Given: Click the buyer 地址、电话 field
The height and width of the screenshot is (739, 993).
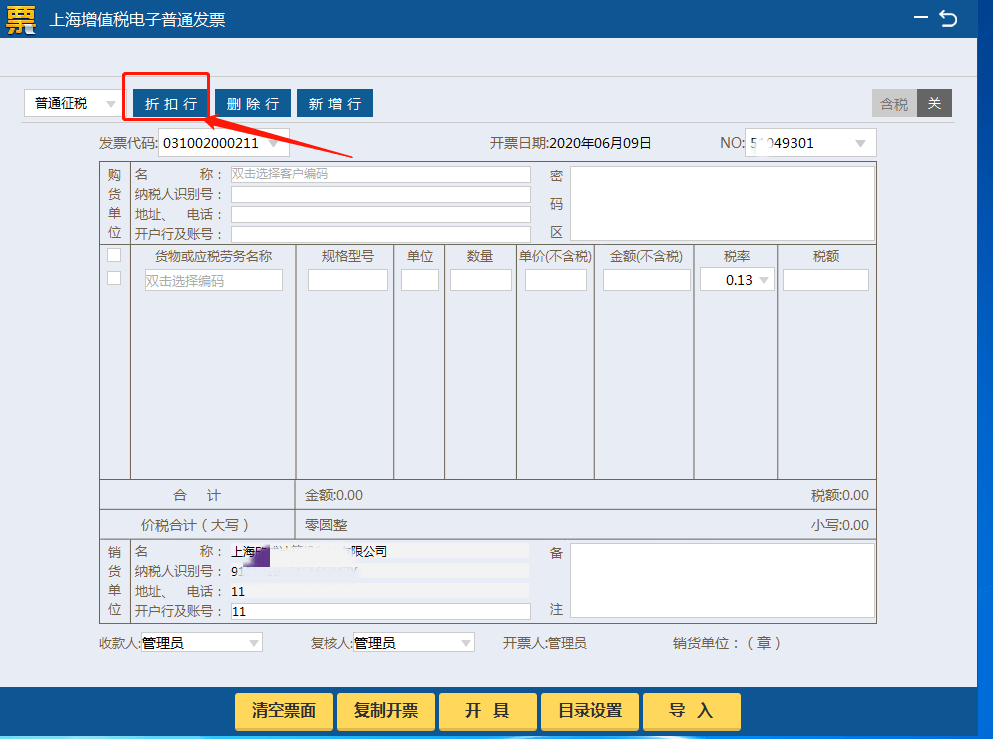Looking at the screenshot, I should point(381,214).
